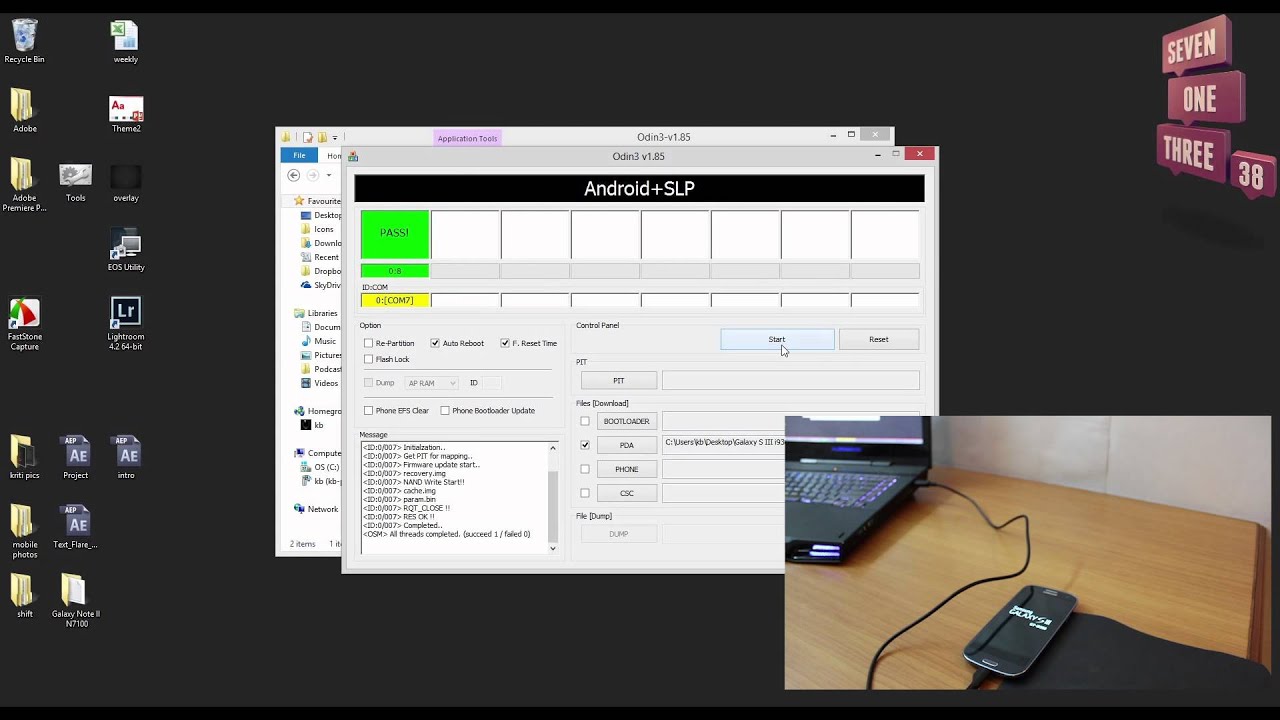1280x720 pixels.
Task: Open the File tab in Explorer
Action: tap(299, 155)
